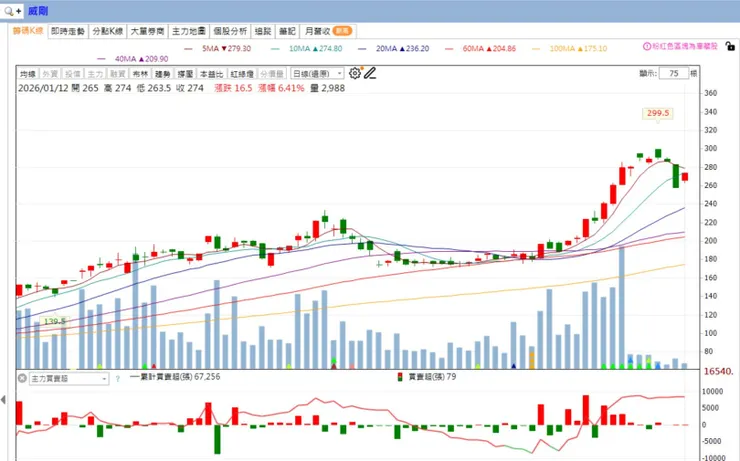Open help question mark for 主力買賣超

click(x=118, y=378)
